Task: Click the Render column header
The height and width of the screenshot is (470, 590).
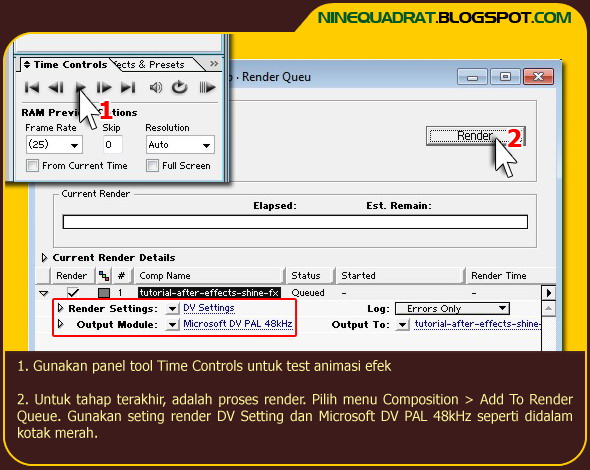Action: click(71, 276)
